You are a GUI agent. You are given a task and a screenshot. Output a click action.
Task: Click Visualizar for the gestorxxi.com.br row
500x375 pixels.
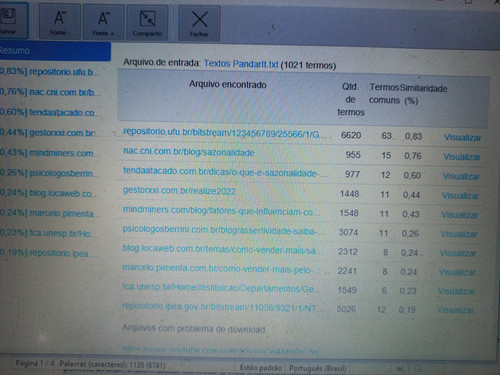click(461, 196)
